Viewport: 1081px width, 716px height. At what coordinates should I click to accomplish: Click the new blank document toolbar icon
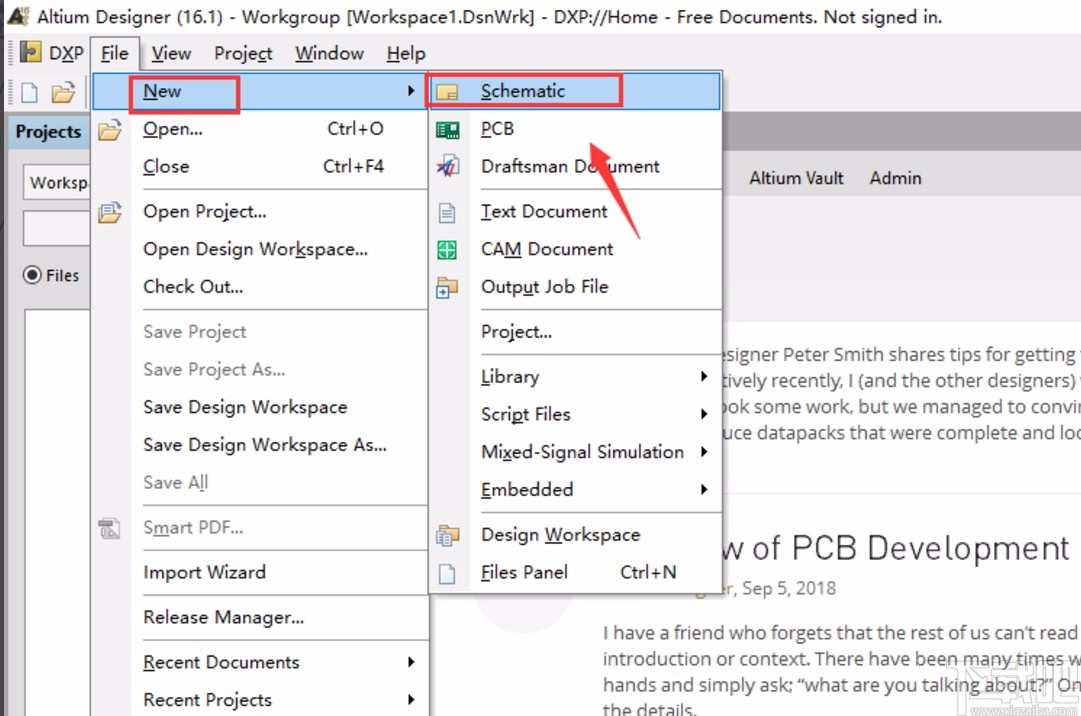point(30,92)
